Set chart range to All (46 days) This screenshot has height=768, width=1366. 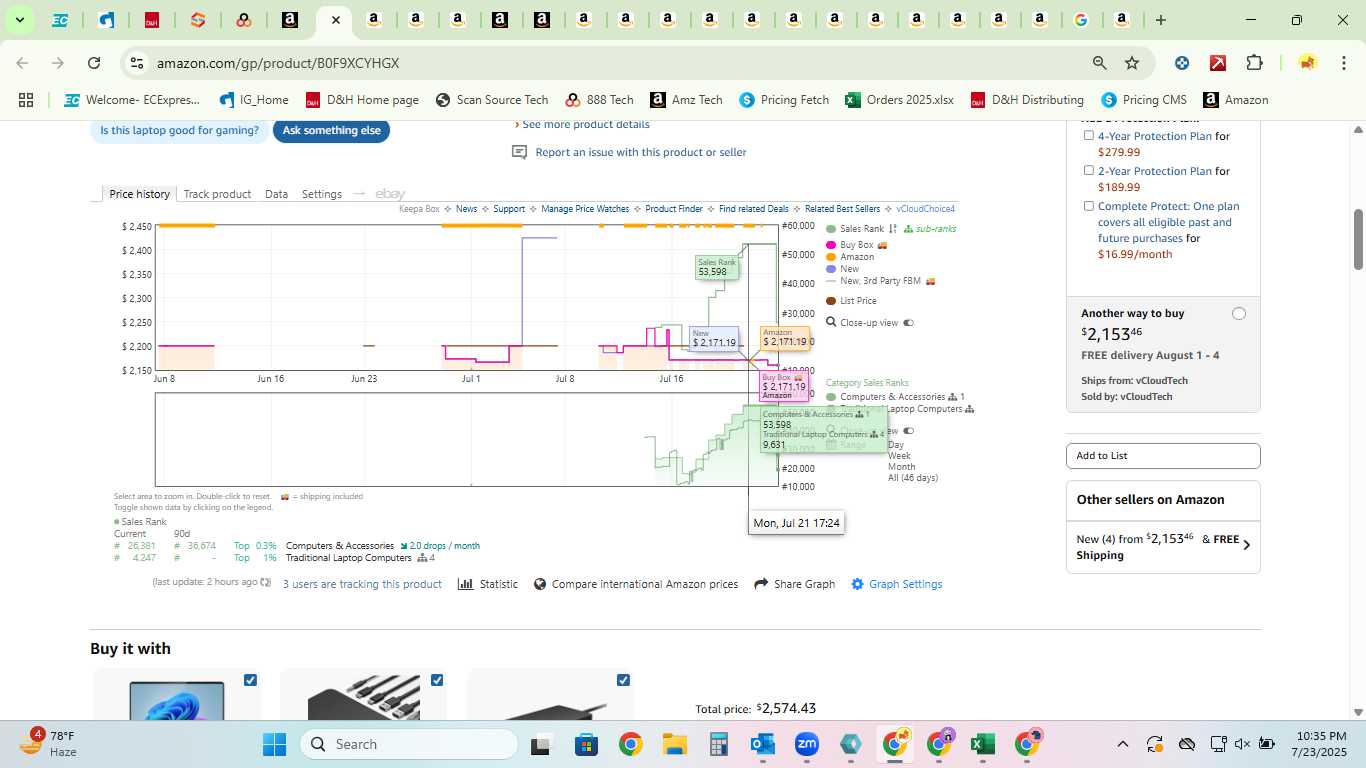[913, 478]
